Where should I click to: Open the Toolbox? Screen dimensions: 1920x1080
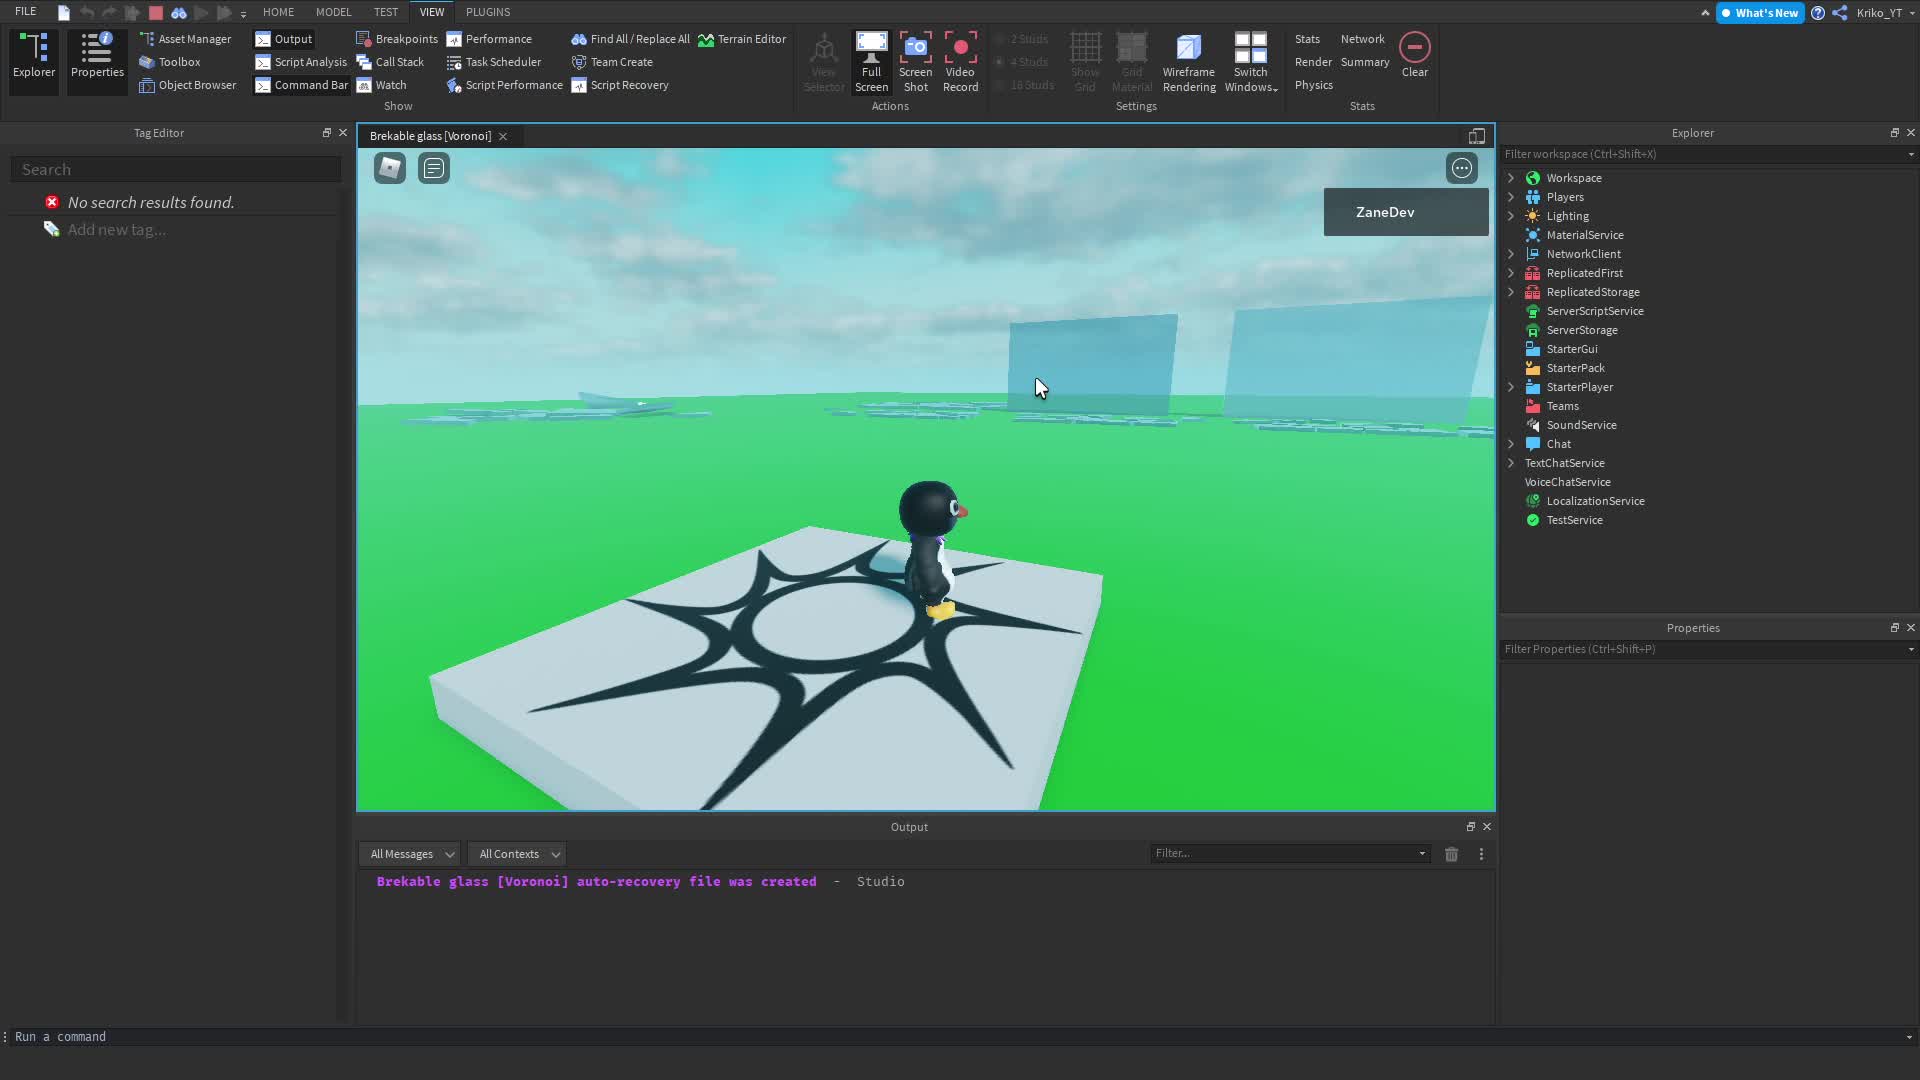pyautogui.click(x=178, y=61)
